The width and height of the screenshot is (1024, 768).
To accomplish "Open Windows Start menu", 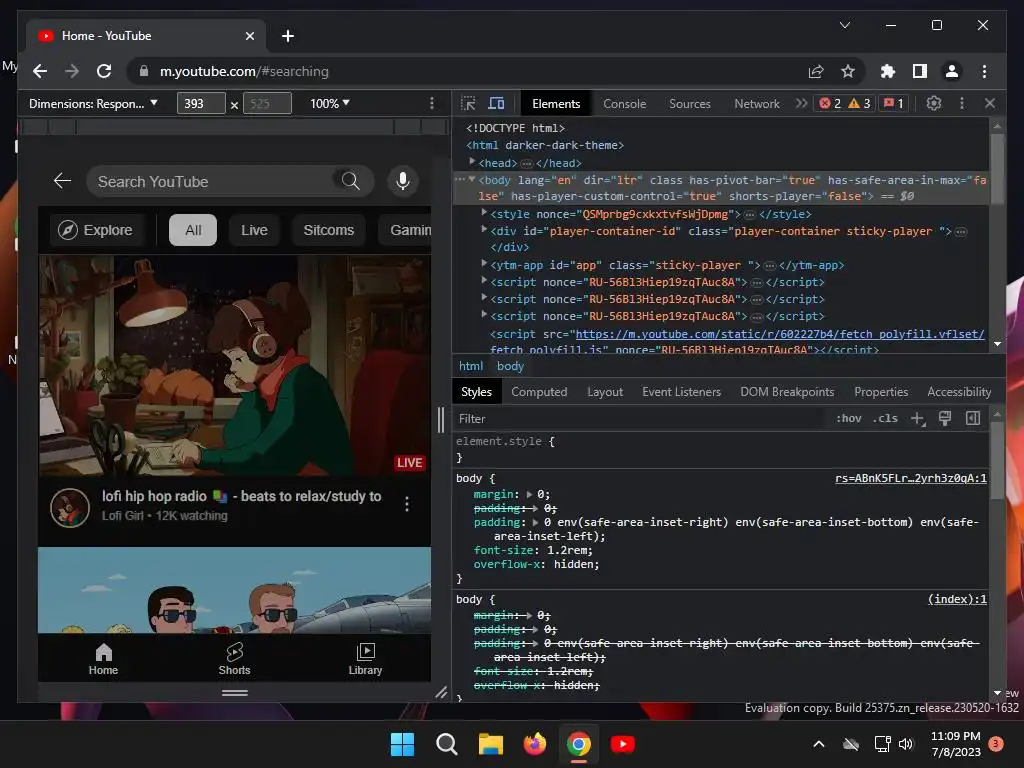I will (402, 744).
